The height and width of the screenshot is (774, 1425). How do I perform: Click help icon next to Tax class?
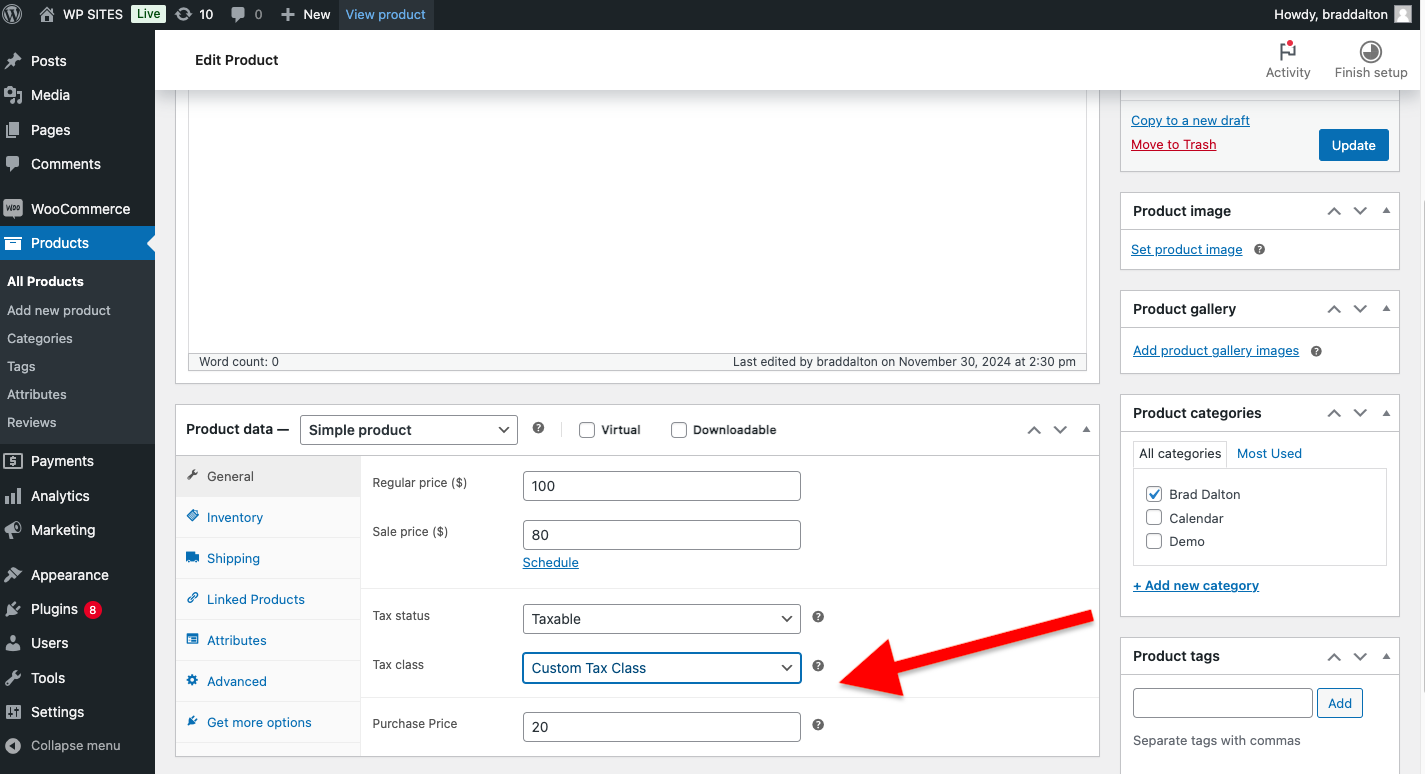click(818, 666)
